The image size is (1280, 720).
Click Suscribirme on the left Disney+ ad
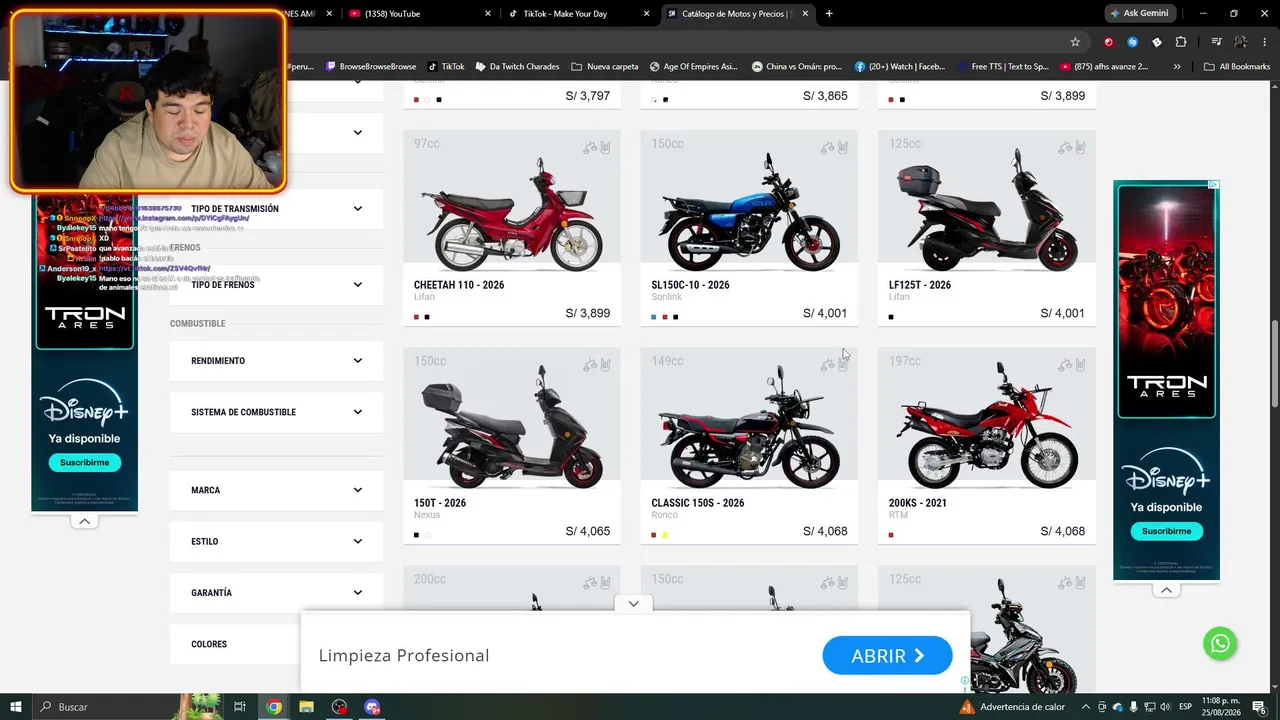(x=85, y=462)
